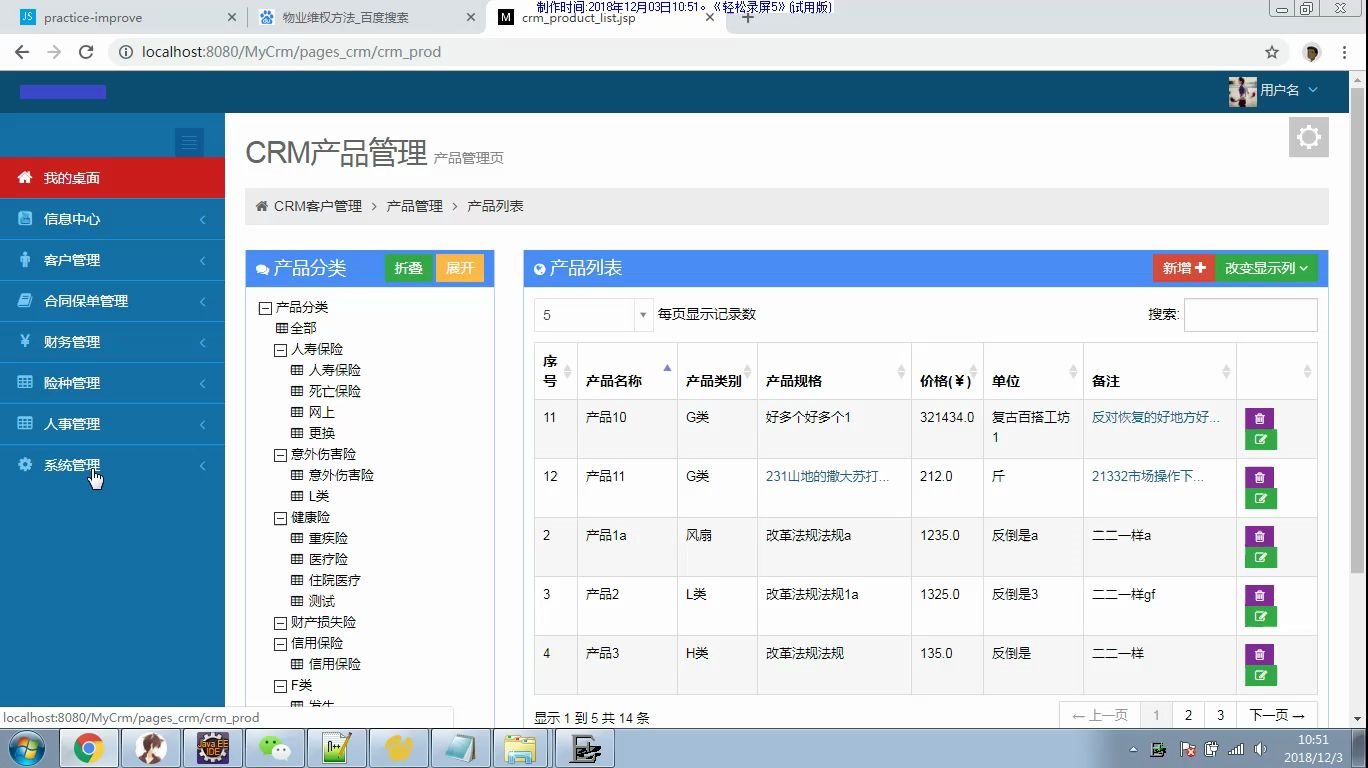
Task: Open Chrome from the taskbar
Action: point(89,747)
